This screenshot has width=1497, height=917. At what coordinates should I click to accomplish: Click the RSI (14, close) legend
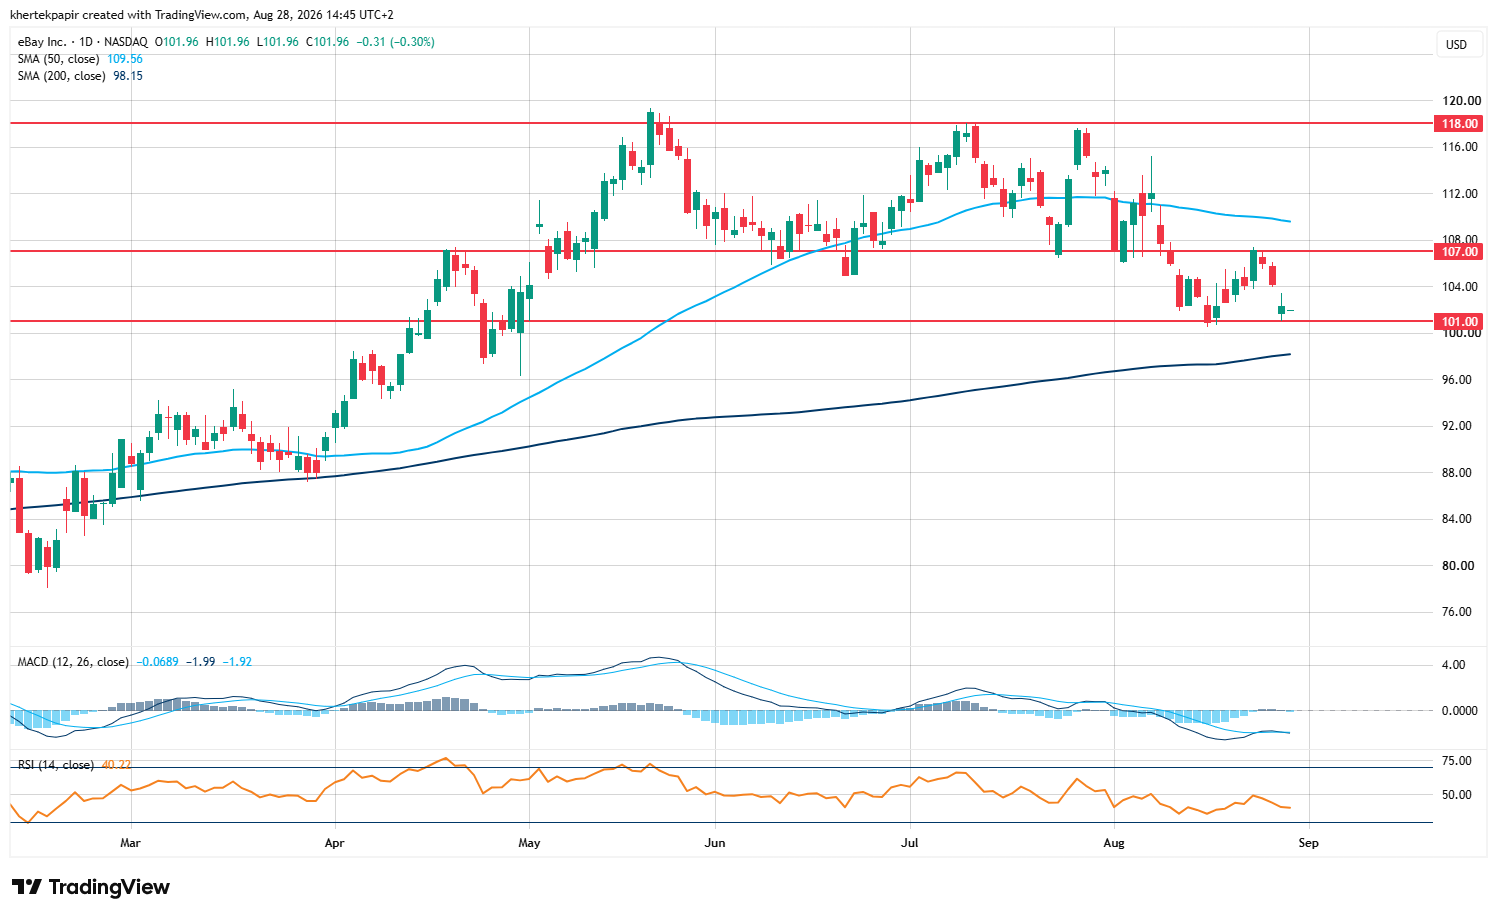tap(56, 765)
